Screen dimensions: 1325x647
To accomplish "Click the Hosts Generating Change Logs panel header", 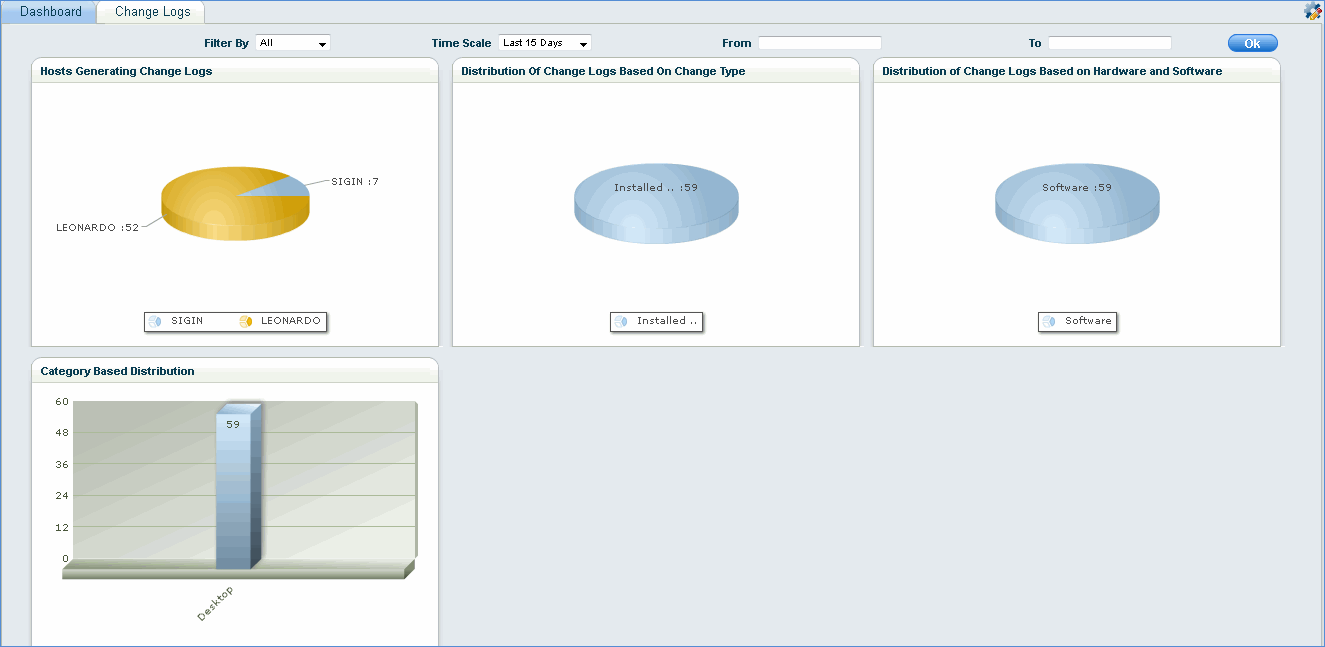I will [126, 71].
